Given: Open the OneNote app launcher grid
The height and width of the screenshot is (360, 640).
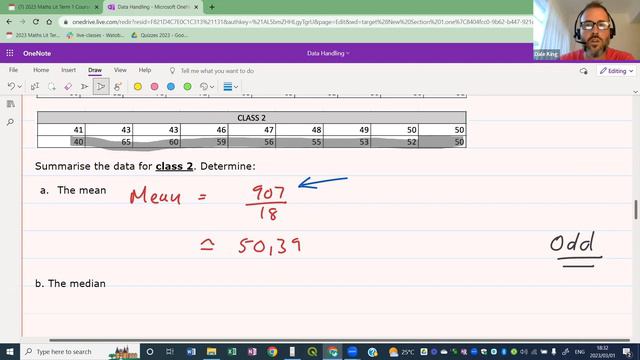Looking at the screenshot, I should tap(10, 53).
